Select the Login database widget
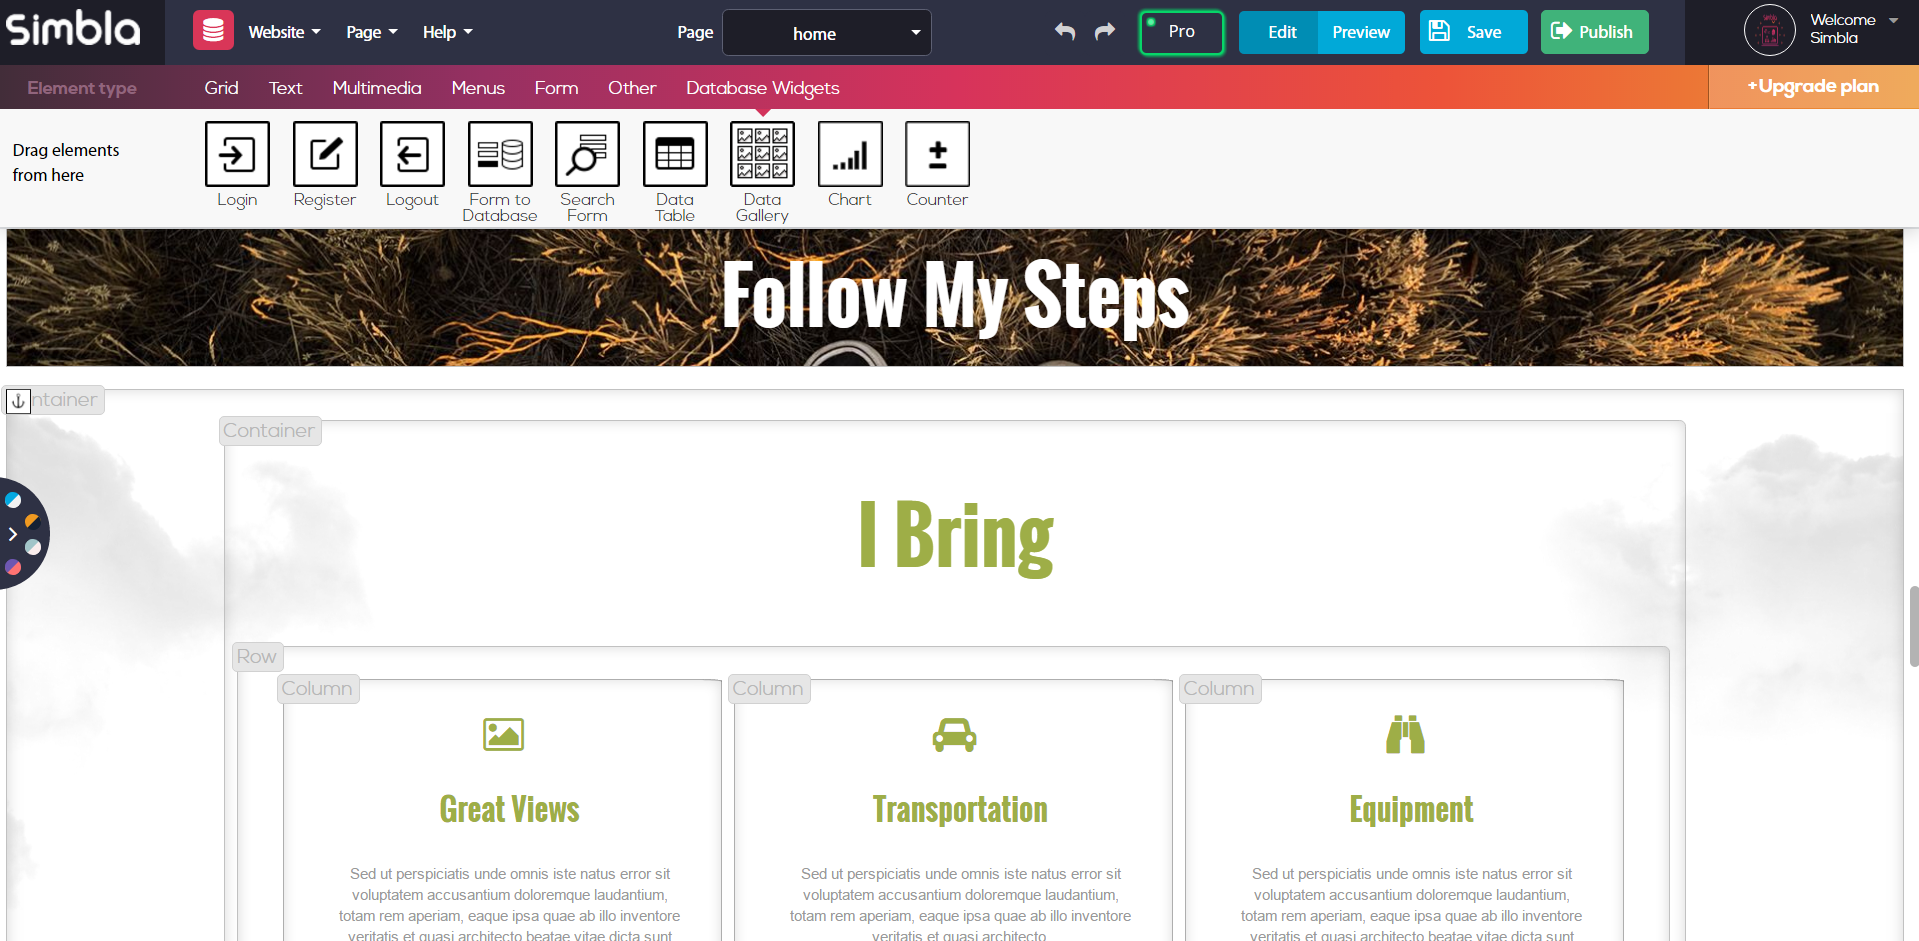 click(x=236, y=165)
